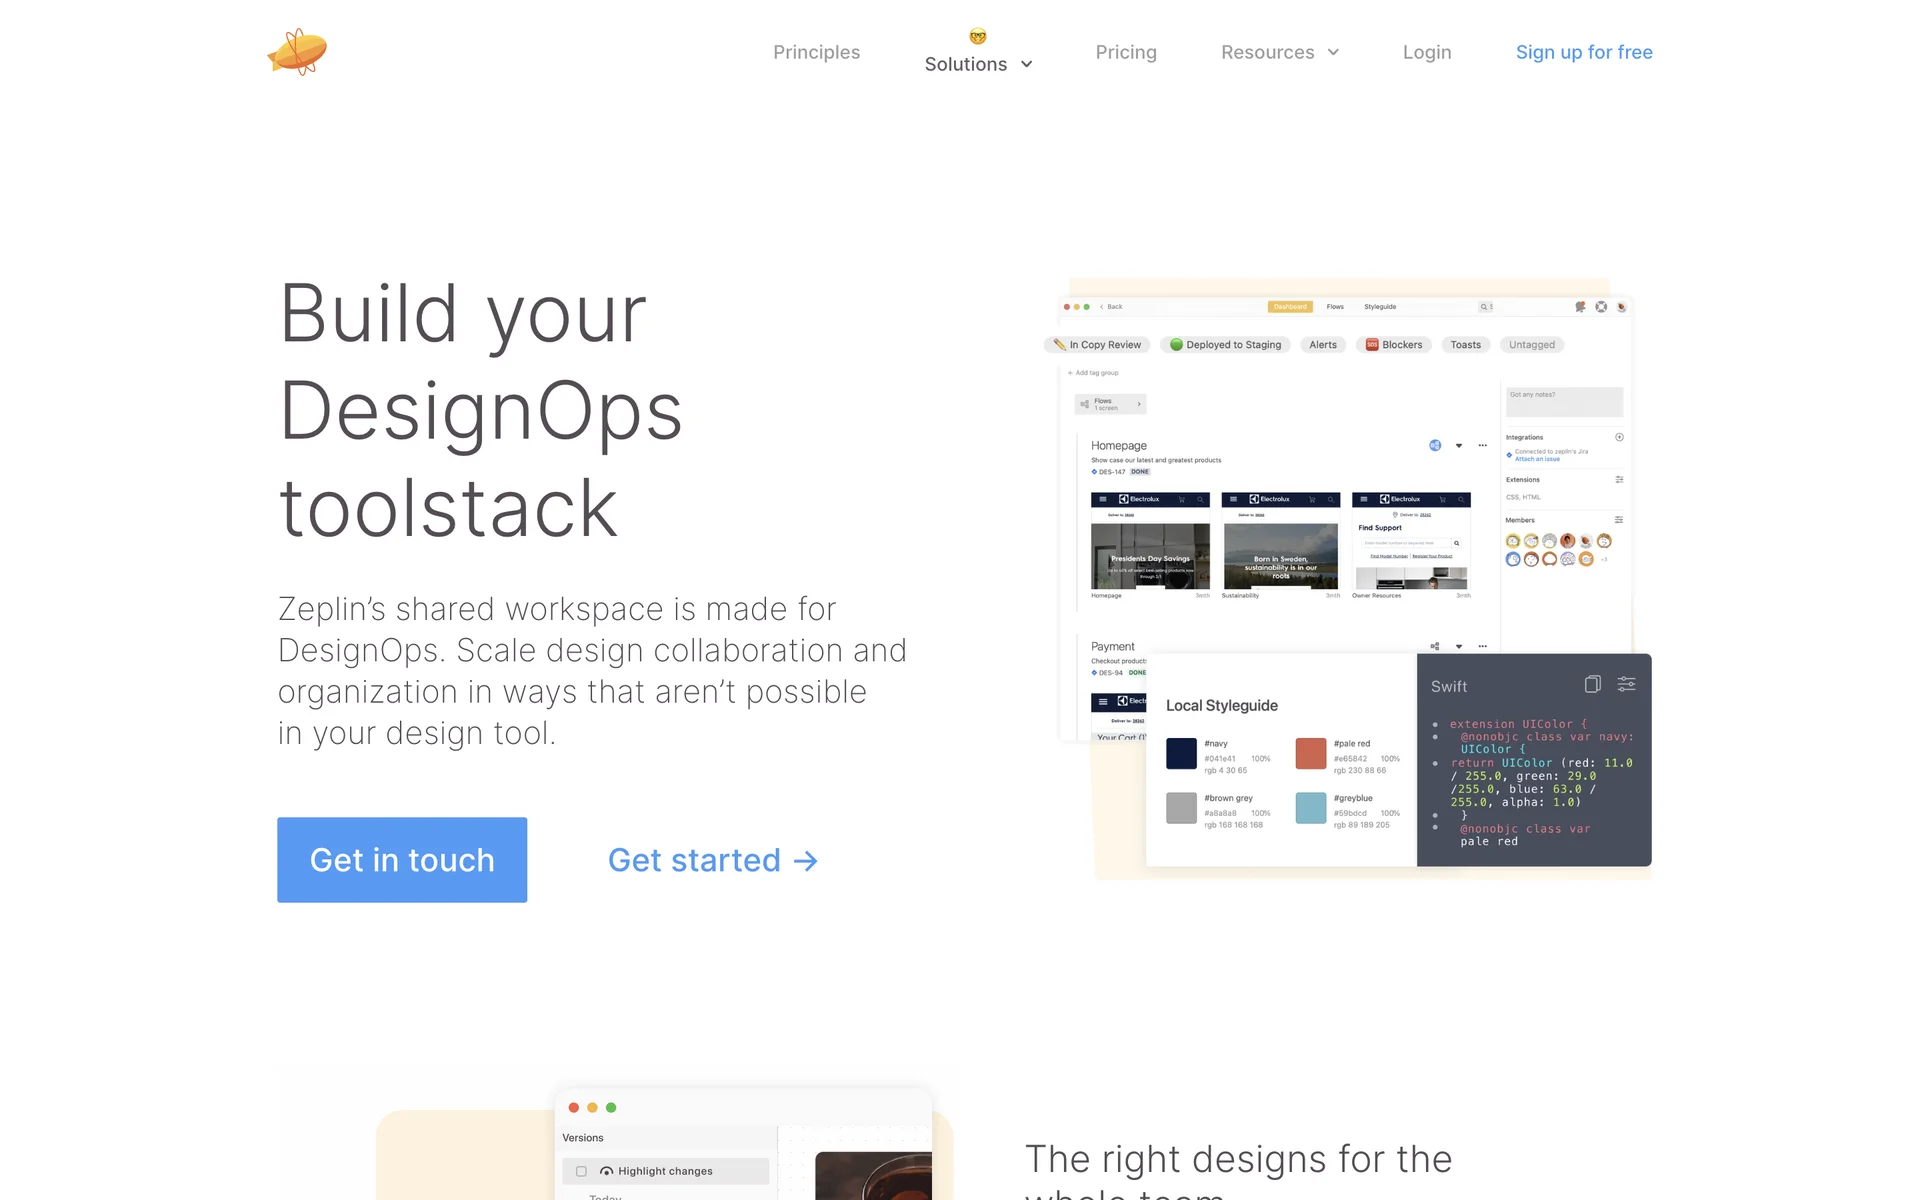Viewport: 1920px width, 1200px height.
Task: Open the three-dot menu for Homepage section
Action: (x=1483, y=446)
